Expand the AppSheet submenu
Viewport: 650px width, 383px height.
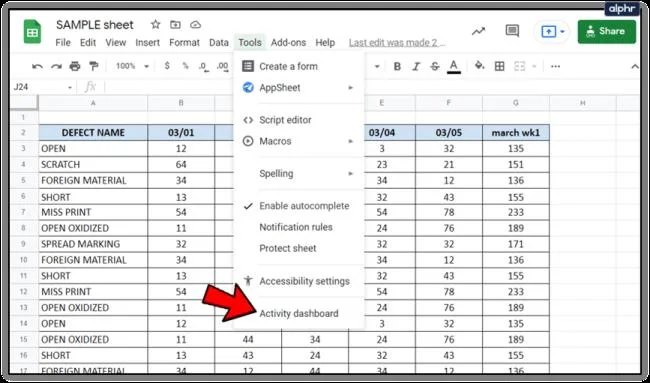click(350, 88)
